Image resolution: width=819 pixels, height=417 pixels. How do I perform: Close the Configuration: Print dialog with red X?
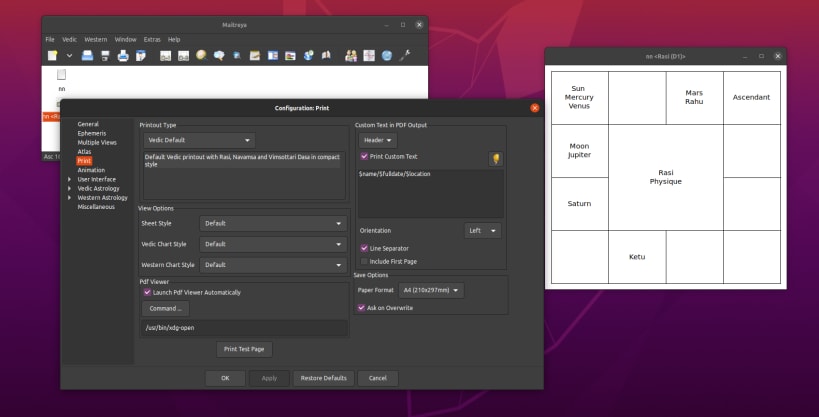point(534,108)
